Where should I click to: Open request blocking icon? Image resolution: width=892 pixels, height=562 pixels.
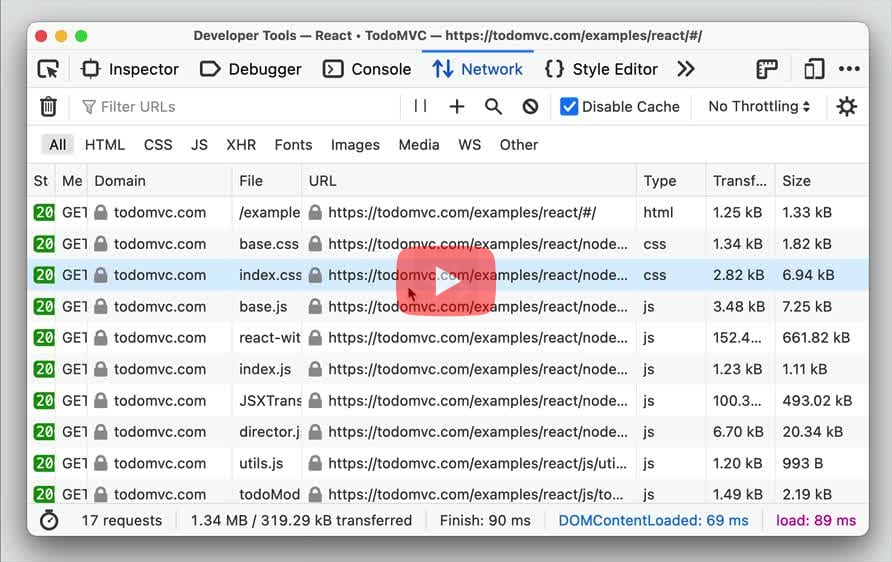[530, 106]
